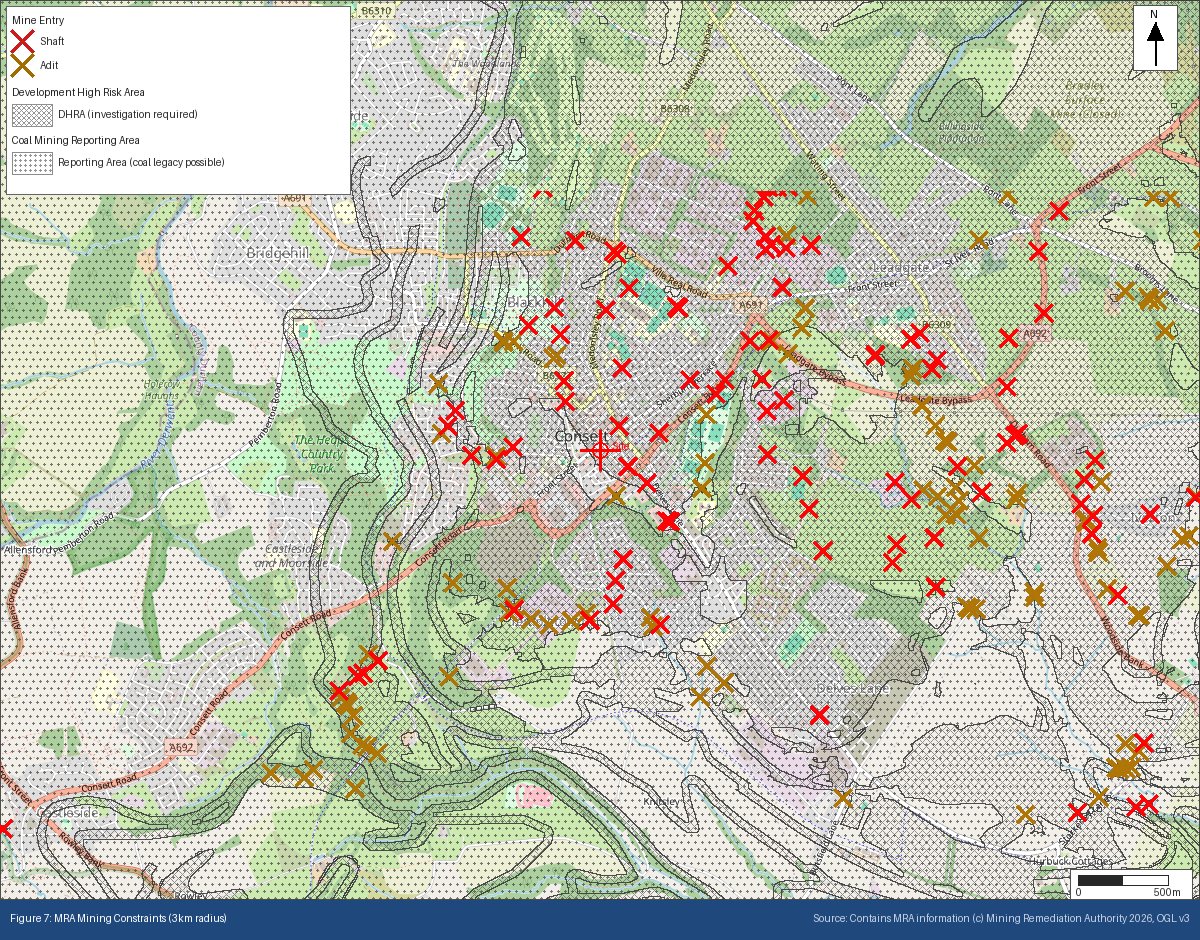The width and height of the screenshot is (1200, 940).
Task: Click the DHRA cross-hatch swatch in the legend
Action: (x=32, y=115)
